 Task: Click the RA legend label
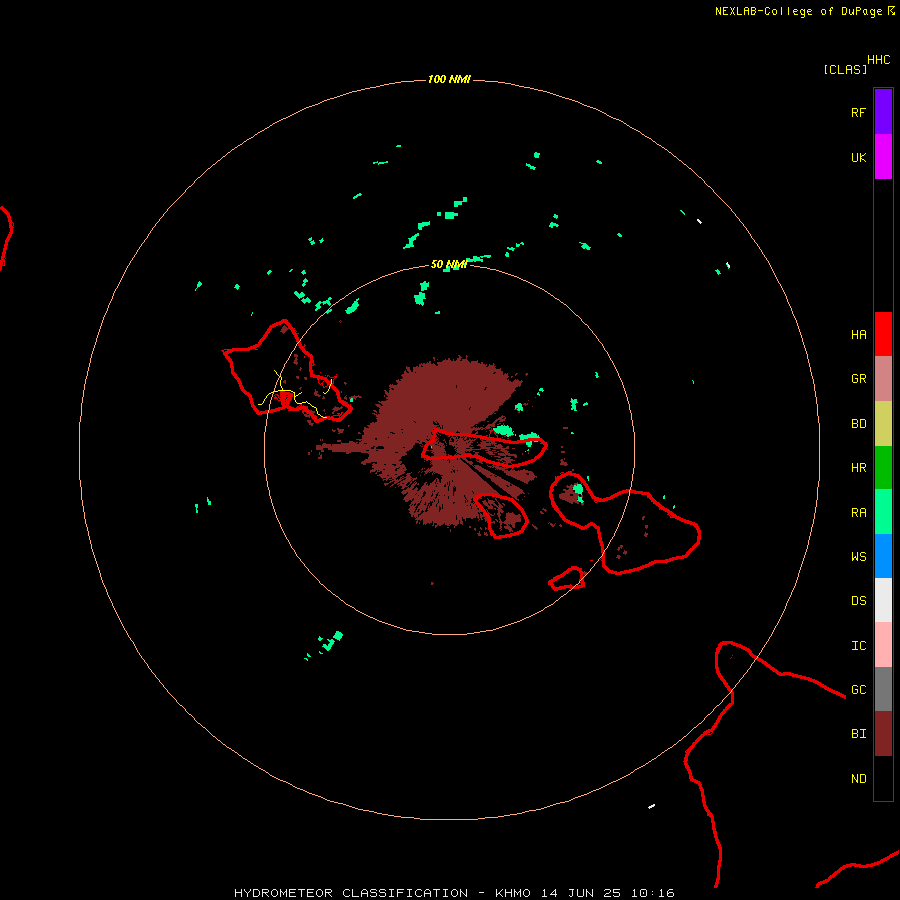[x=858, y=512]
